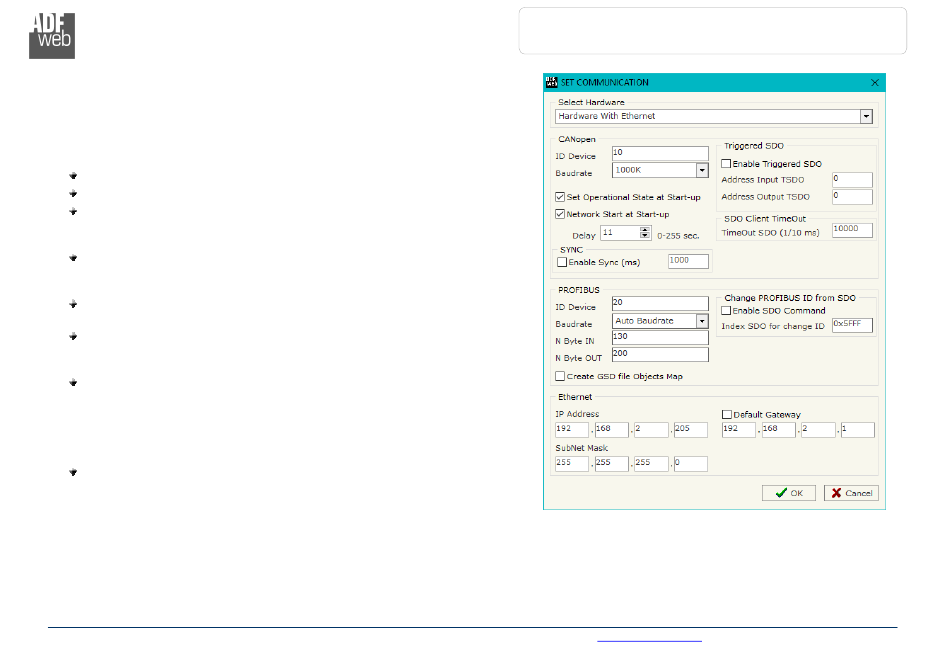Click the CANopen ID Device field
The width and height of the screenshot is (950, 659).
tap(660, 153)
